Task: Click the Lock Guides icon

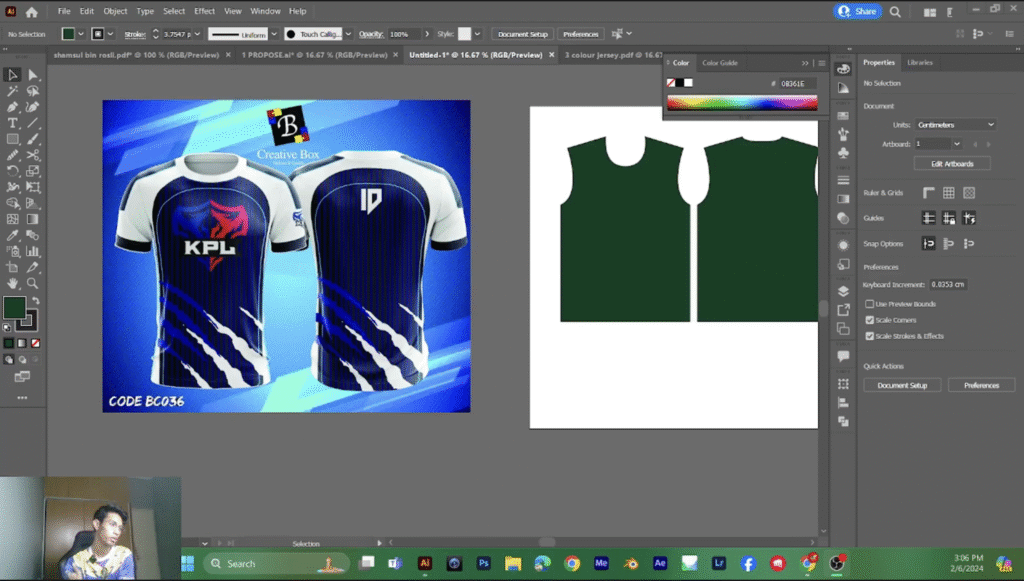Action: point(948,218)
